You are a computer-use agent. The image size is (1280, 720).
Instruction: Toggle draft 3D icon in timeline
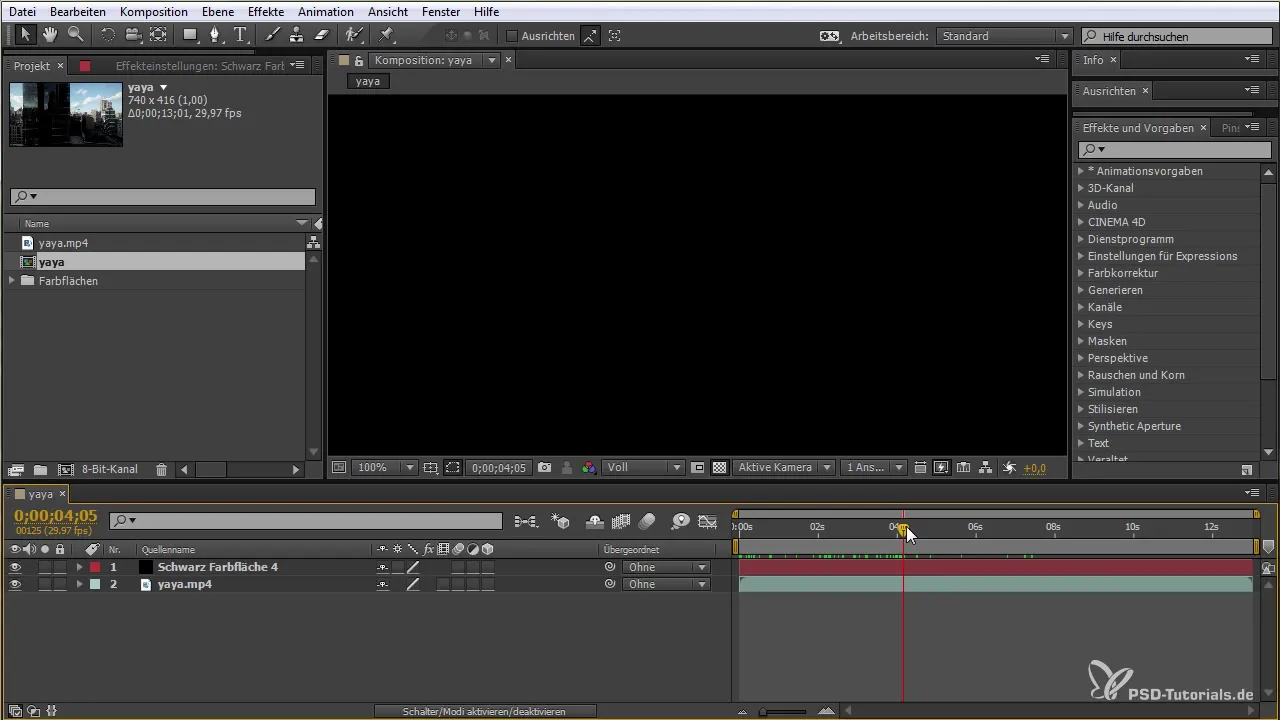click(562, 521)
